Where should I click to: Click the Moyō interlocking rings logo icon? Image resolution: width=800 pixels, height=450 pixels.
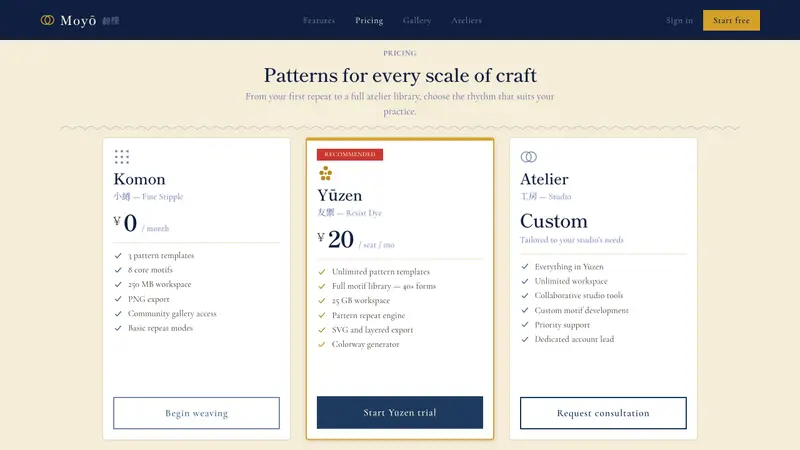pyautogui.click(x=47, y=20)
